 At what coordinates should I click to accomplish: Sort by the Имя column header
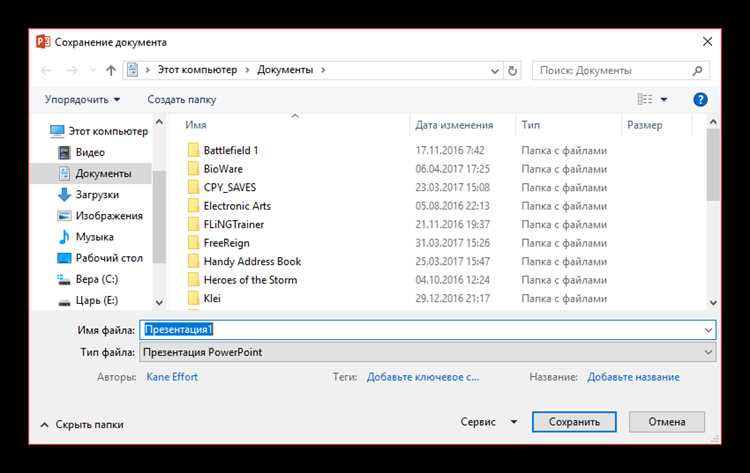pyautogui.click(x=196, y=125)
